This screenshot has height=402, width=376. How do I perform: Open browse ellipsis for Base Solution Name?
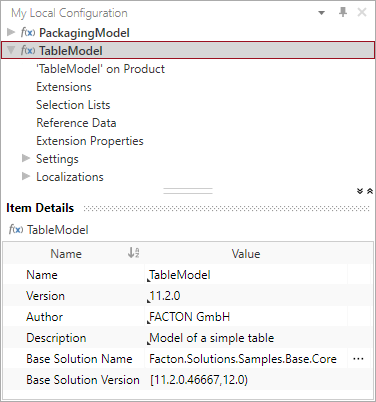(x=358, y=359)
